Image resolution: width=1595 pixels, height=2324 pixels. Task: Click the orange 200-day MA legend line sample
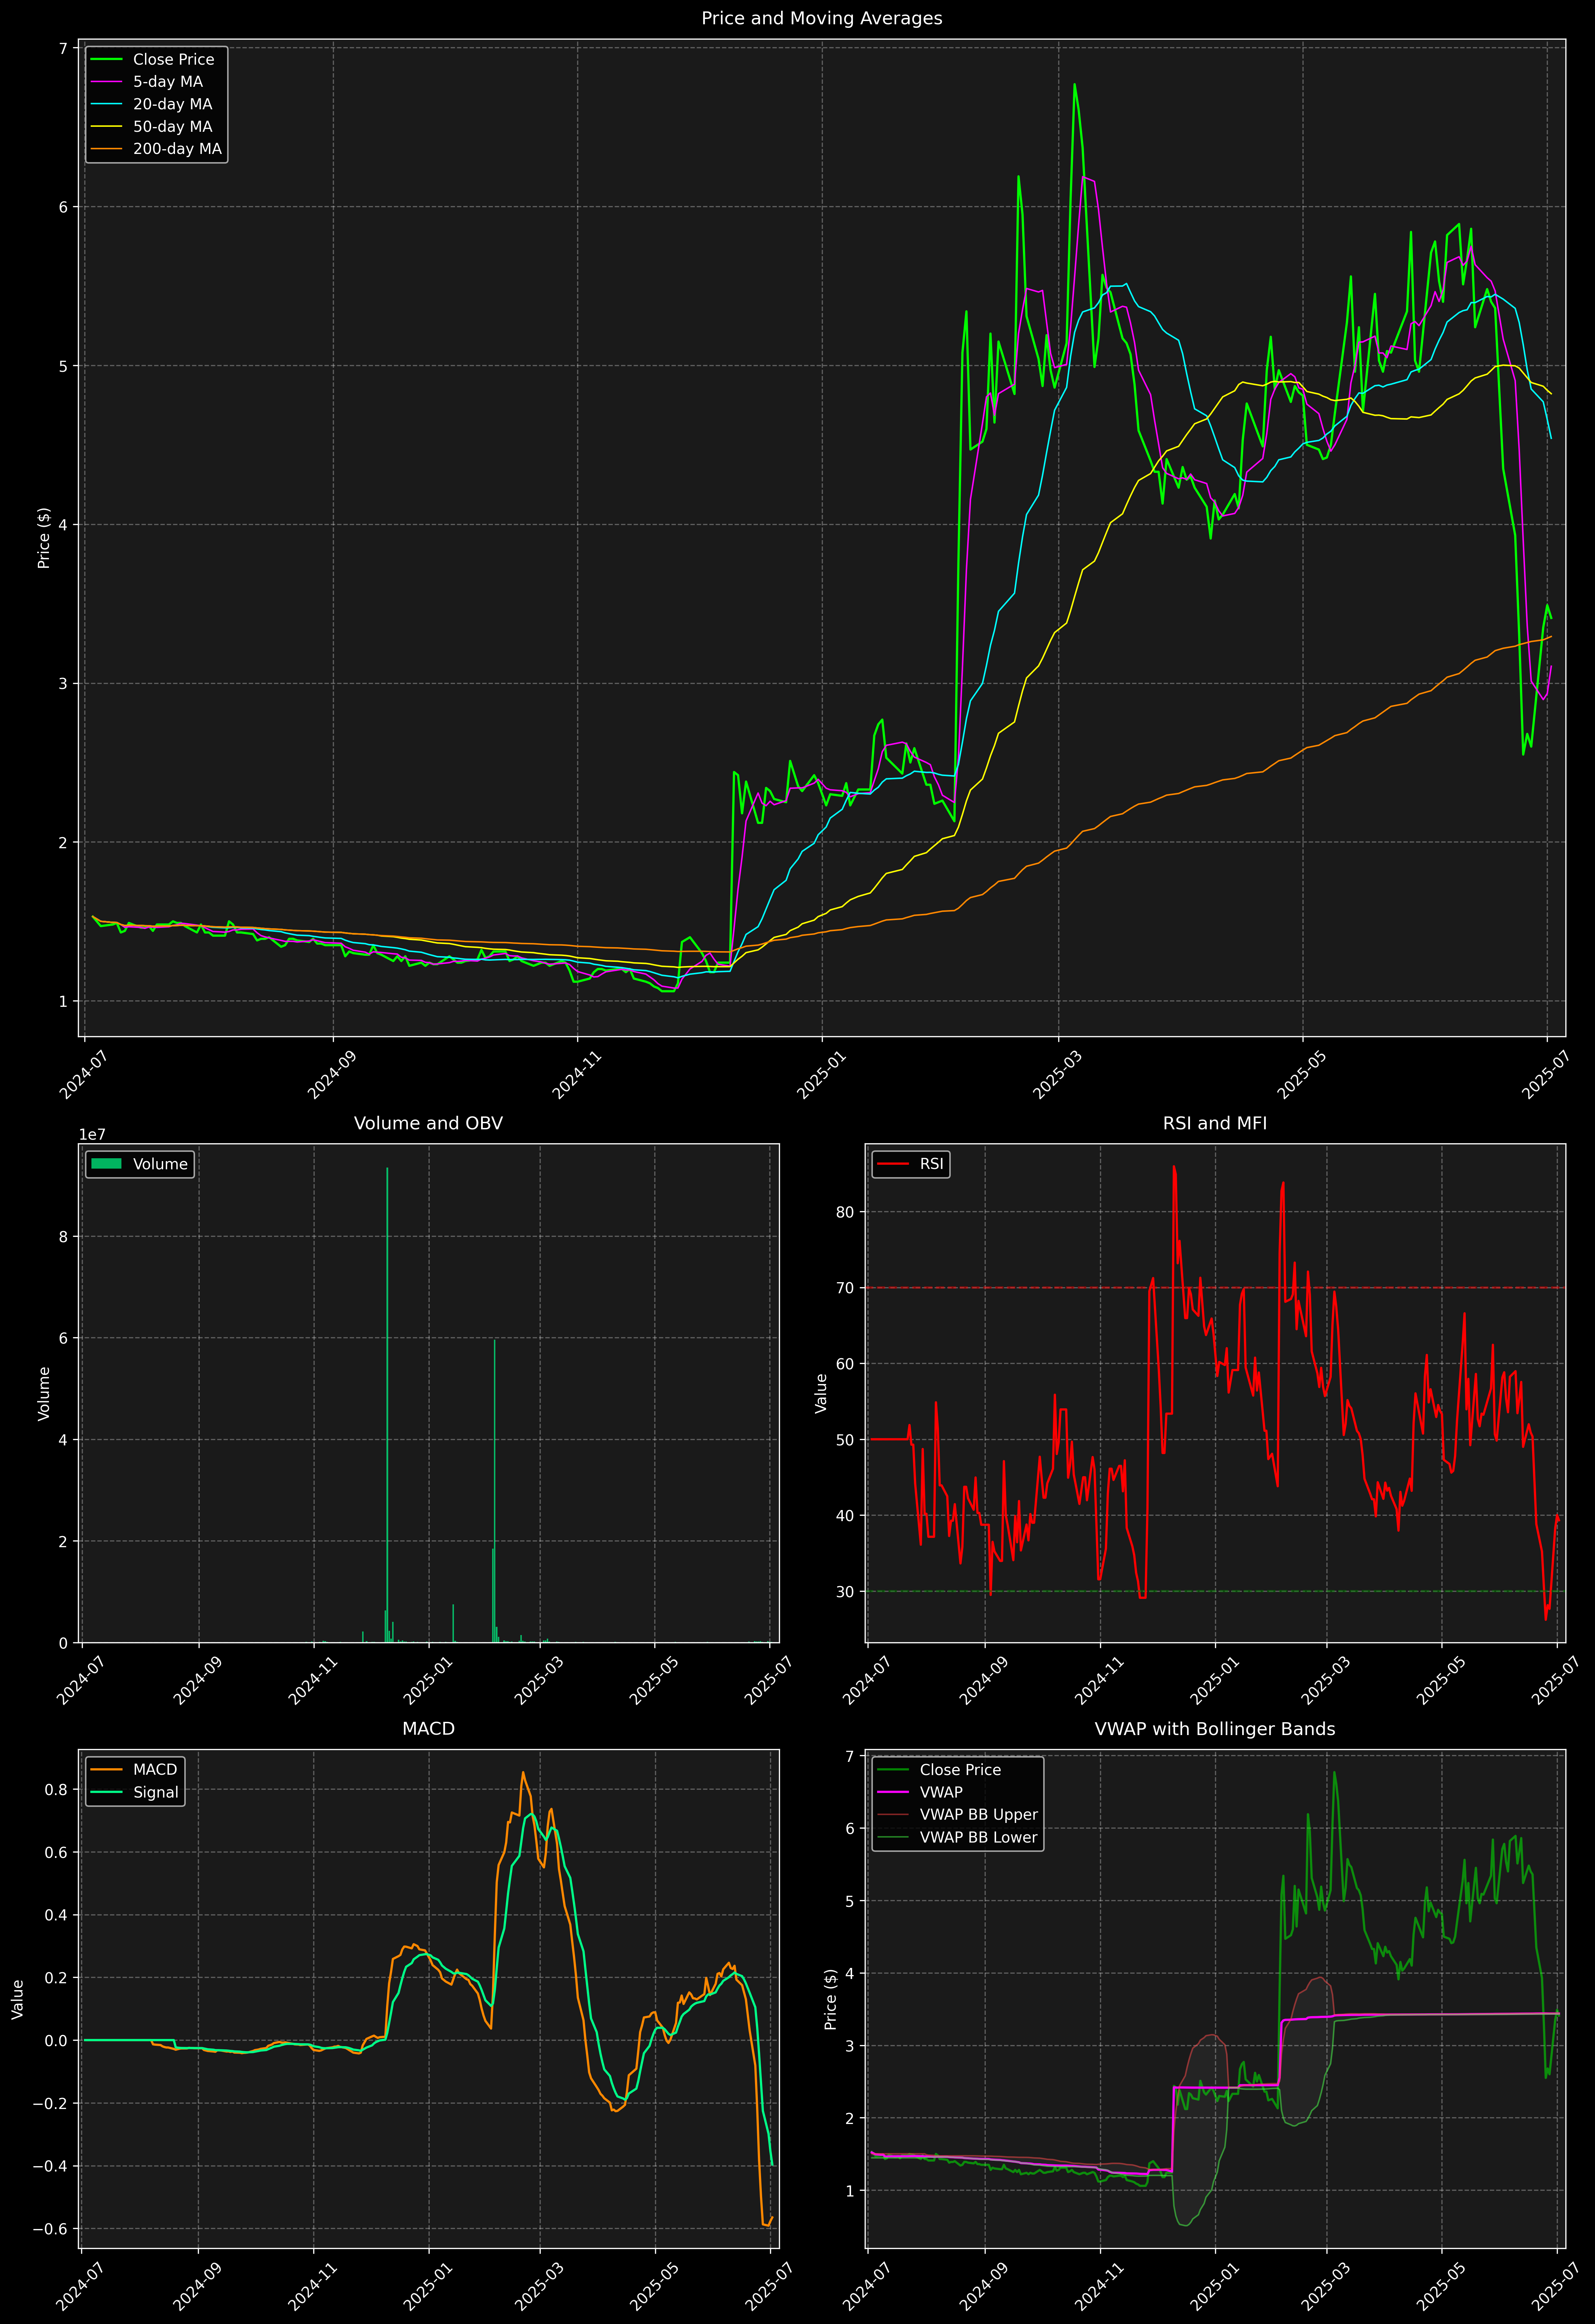pyautogui.click(x=107, y=149)
